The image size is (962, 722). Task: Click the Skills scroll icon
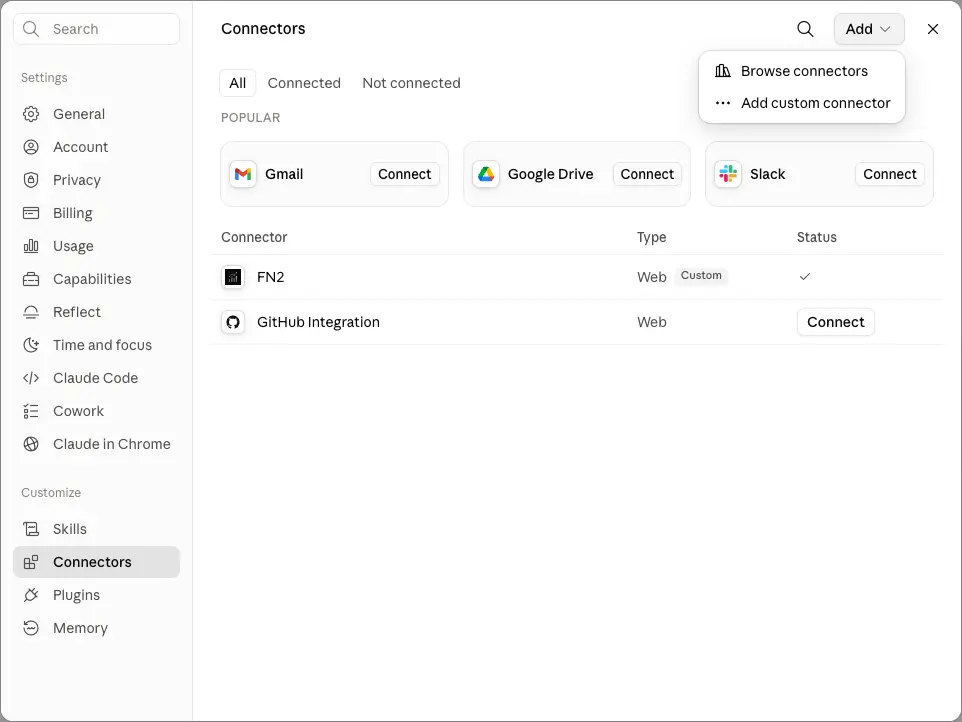pyautogui.click(x=31, y=529)
